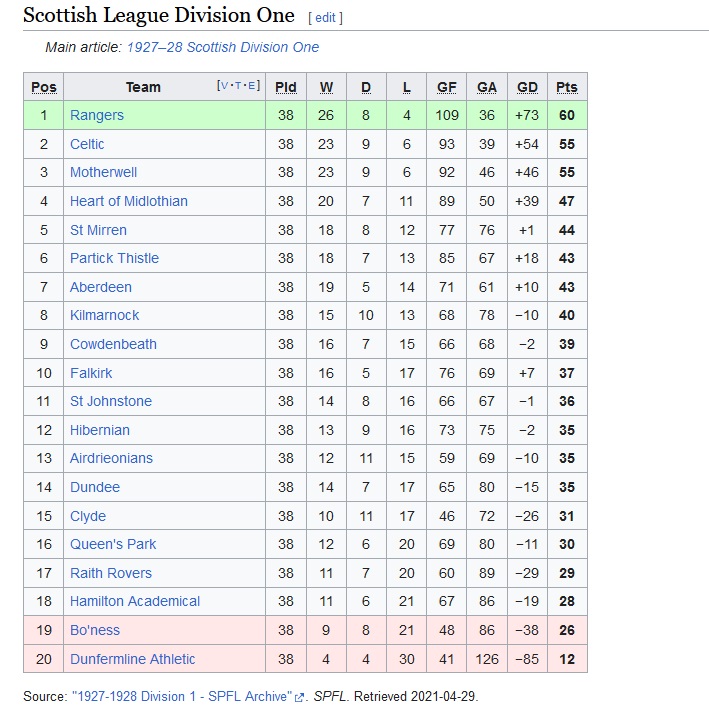Viewport: 709px width, 715px height.
Task: Select the Kilmarnock team link
Action: tap(104, 315)
